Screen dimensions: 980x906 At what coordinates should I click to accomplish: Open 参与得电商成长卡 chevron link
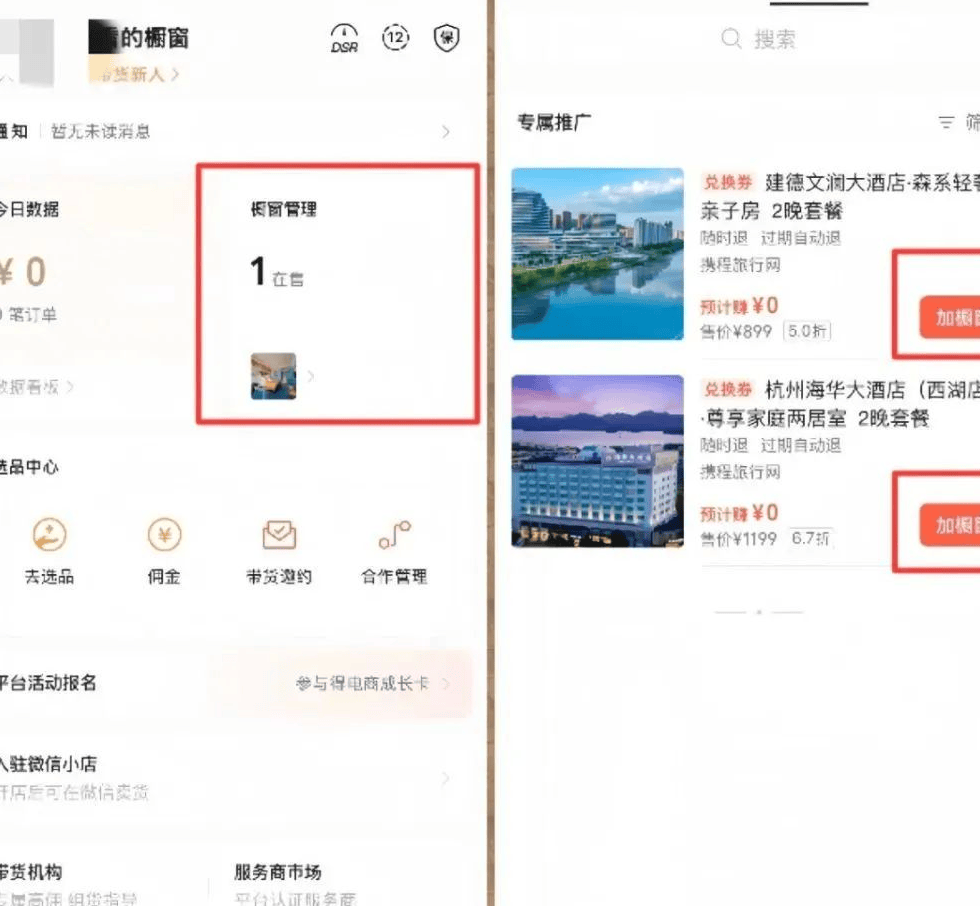pyautogui.click(x=445, y=684)
